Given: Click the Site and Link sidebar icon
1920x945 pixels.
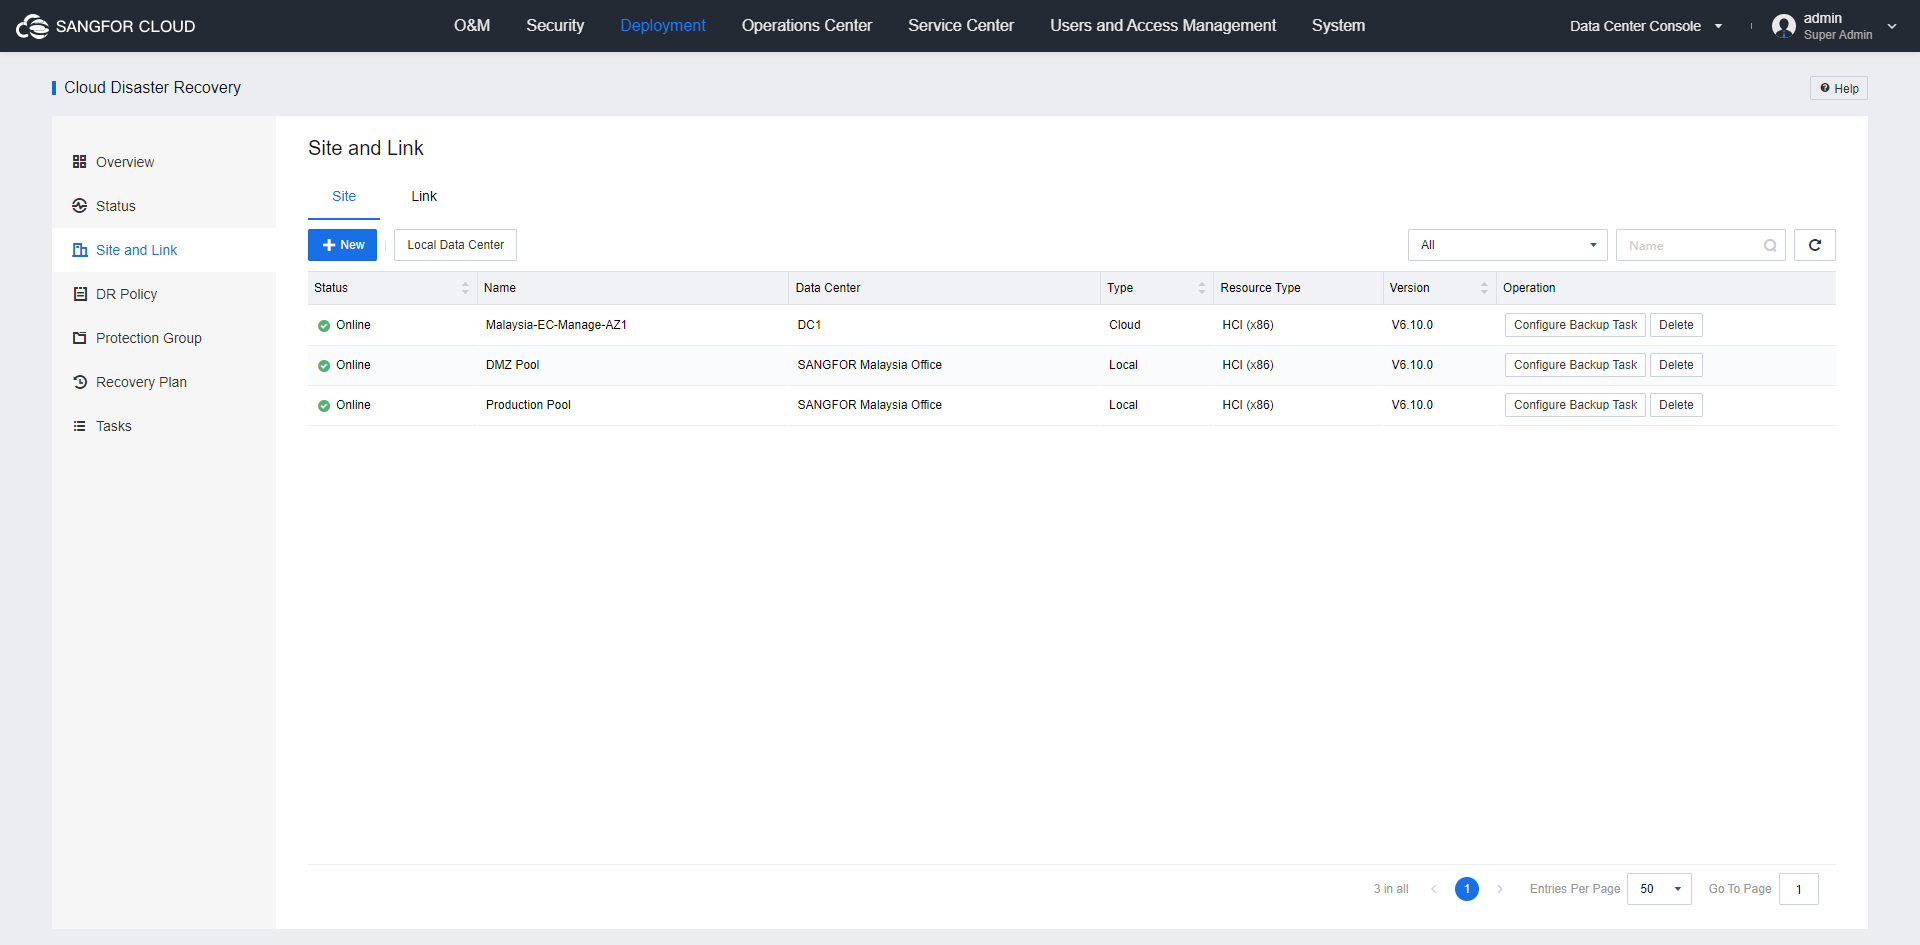Looking at the screenshot, I should tap(80, 250).
